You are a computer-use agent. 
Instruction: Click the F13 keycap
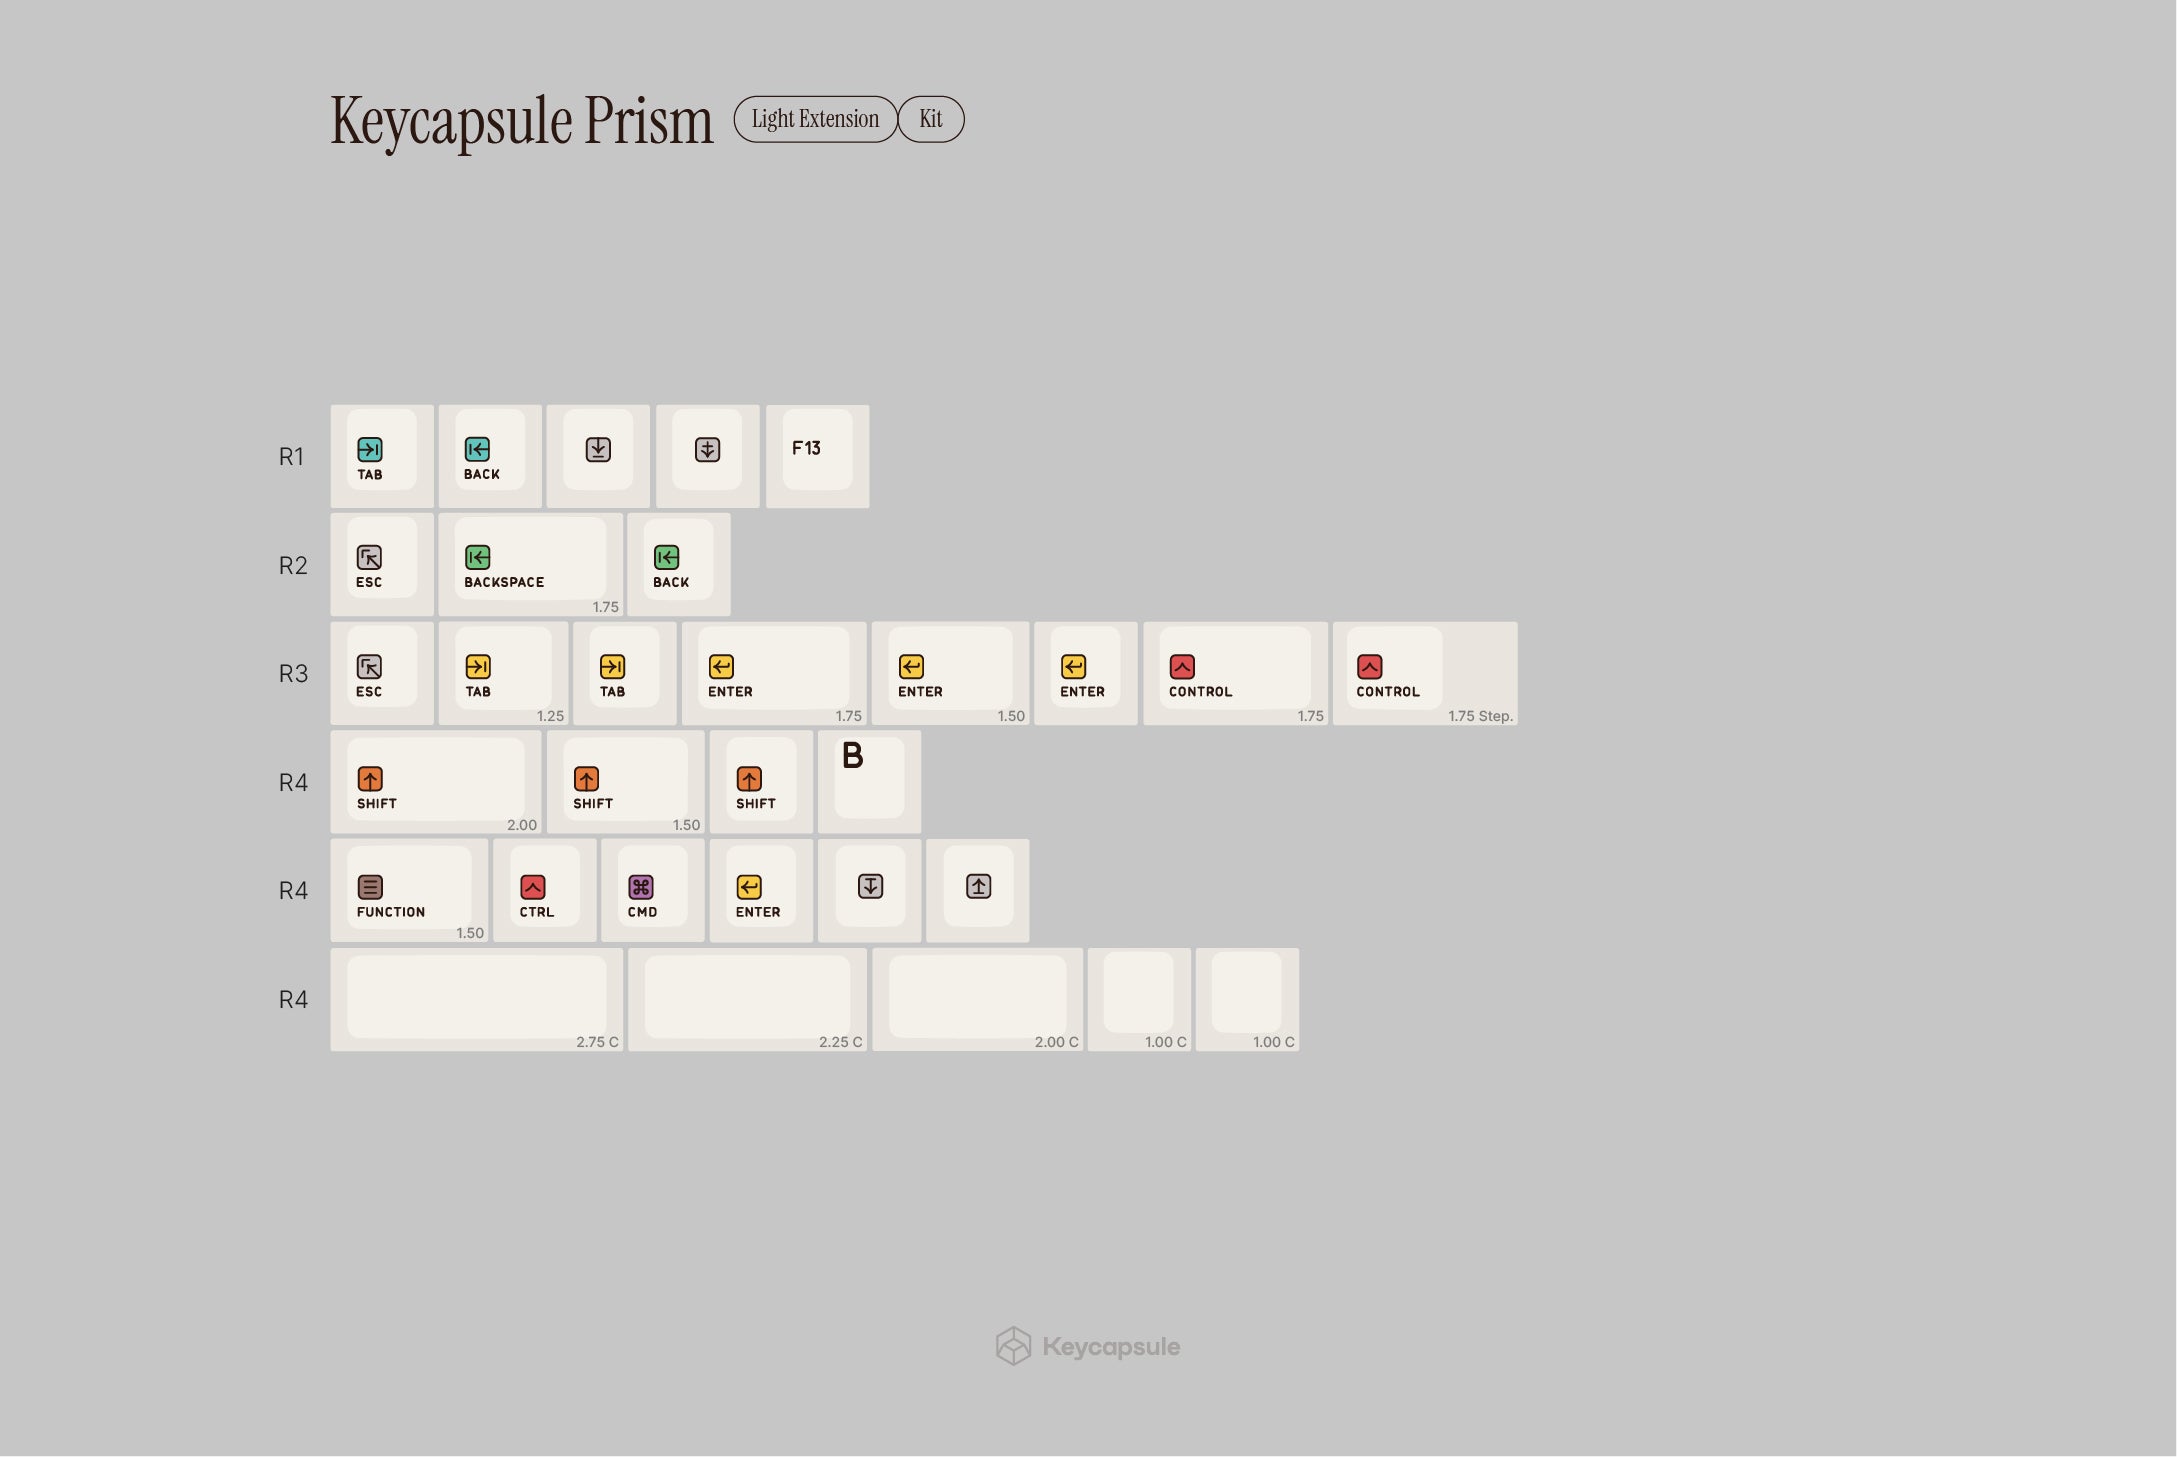(817, 456)
